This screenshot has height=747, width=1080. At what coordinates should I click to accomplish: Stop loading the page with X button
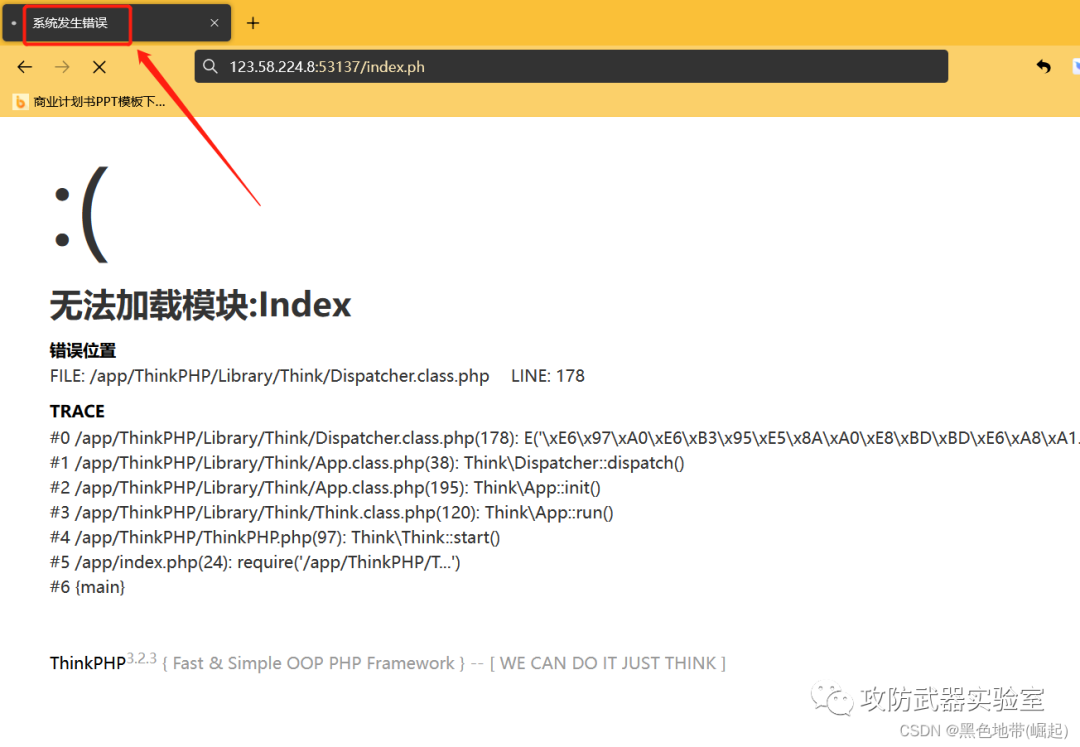pos(99,67)
